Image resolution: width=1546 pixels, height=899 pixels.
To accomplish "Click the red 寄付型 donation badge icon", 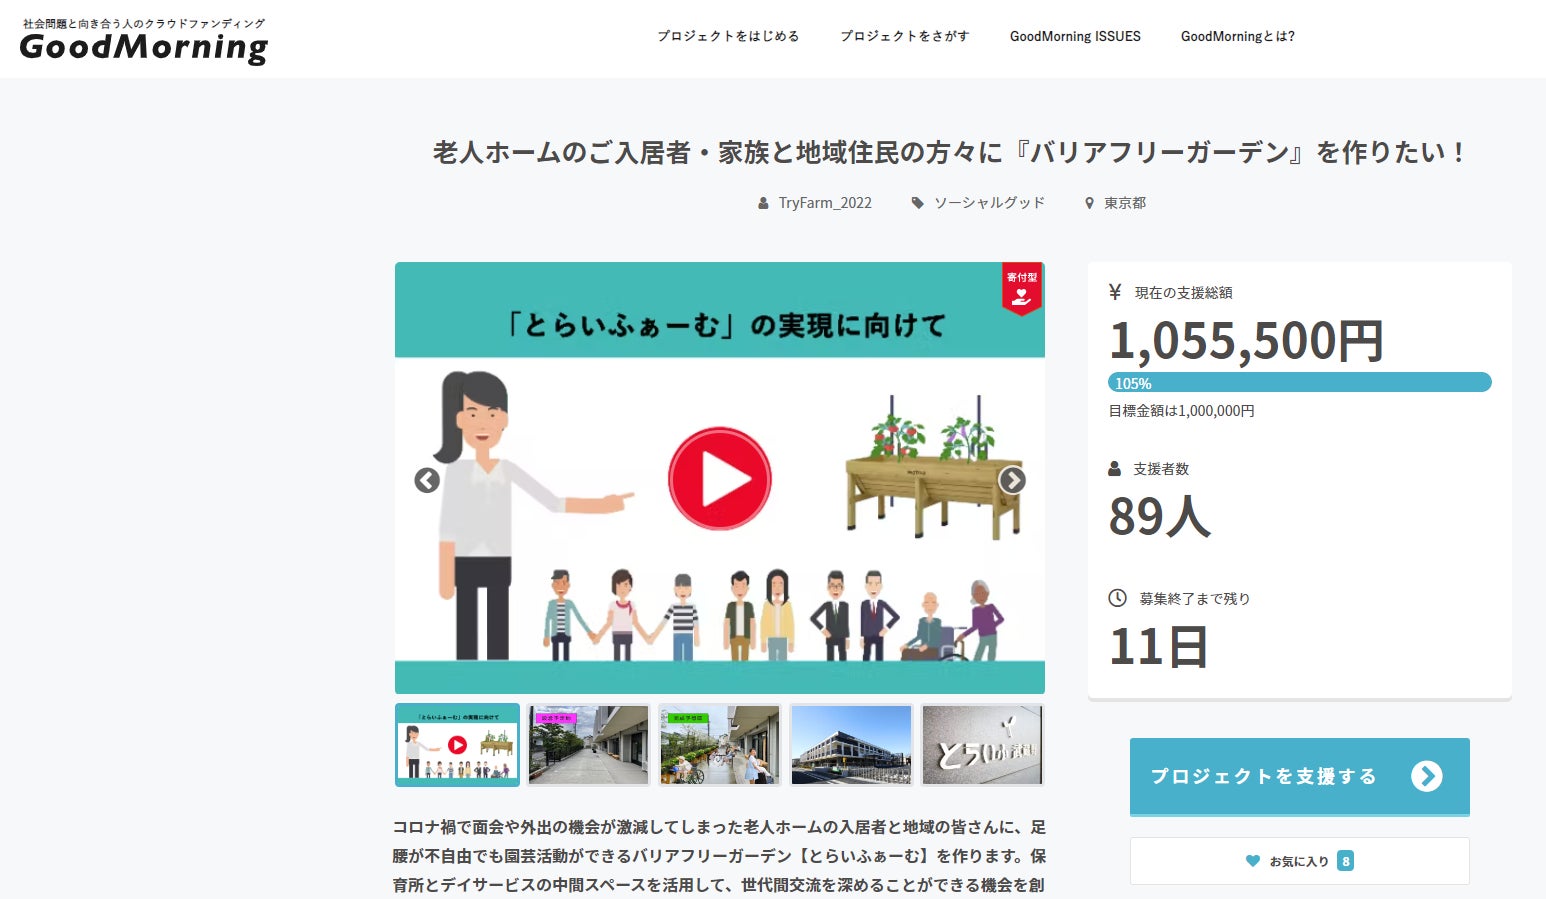I will coord(1021,288).
